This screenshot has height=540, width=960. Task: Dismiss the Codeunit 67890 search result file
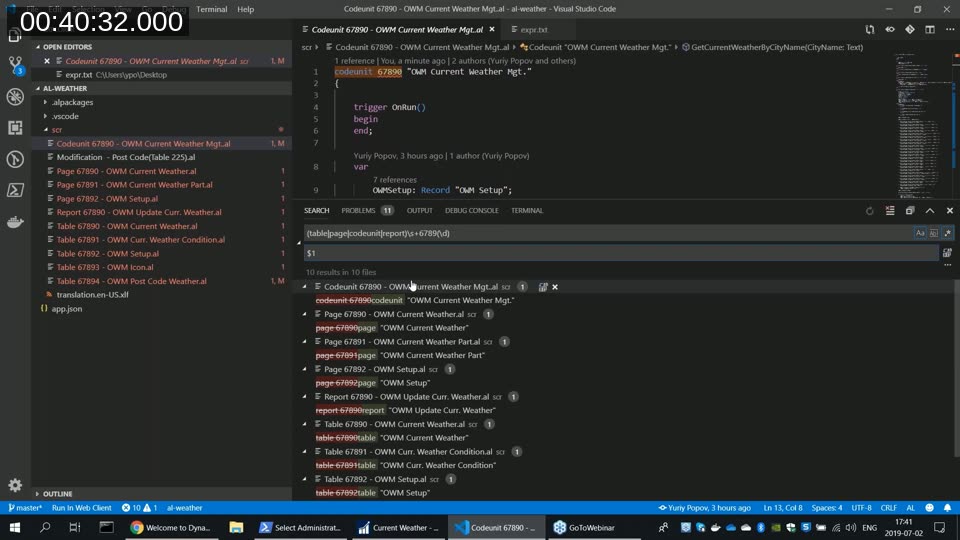point(555,287)
